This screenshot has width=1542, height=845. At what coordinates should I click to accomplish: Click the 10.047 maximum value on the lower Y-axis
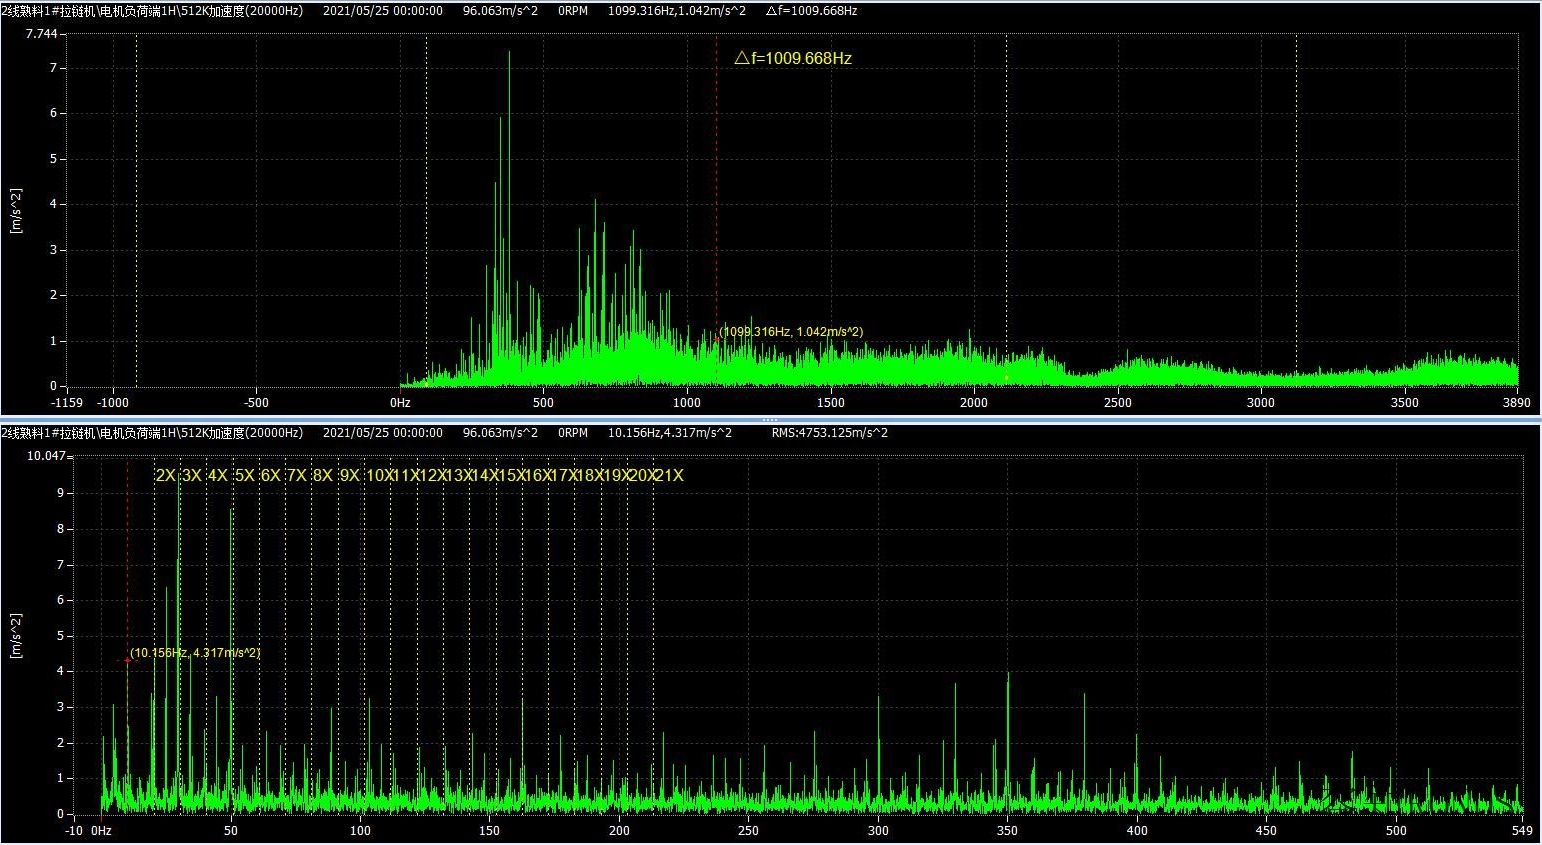coord(46,456)
